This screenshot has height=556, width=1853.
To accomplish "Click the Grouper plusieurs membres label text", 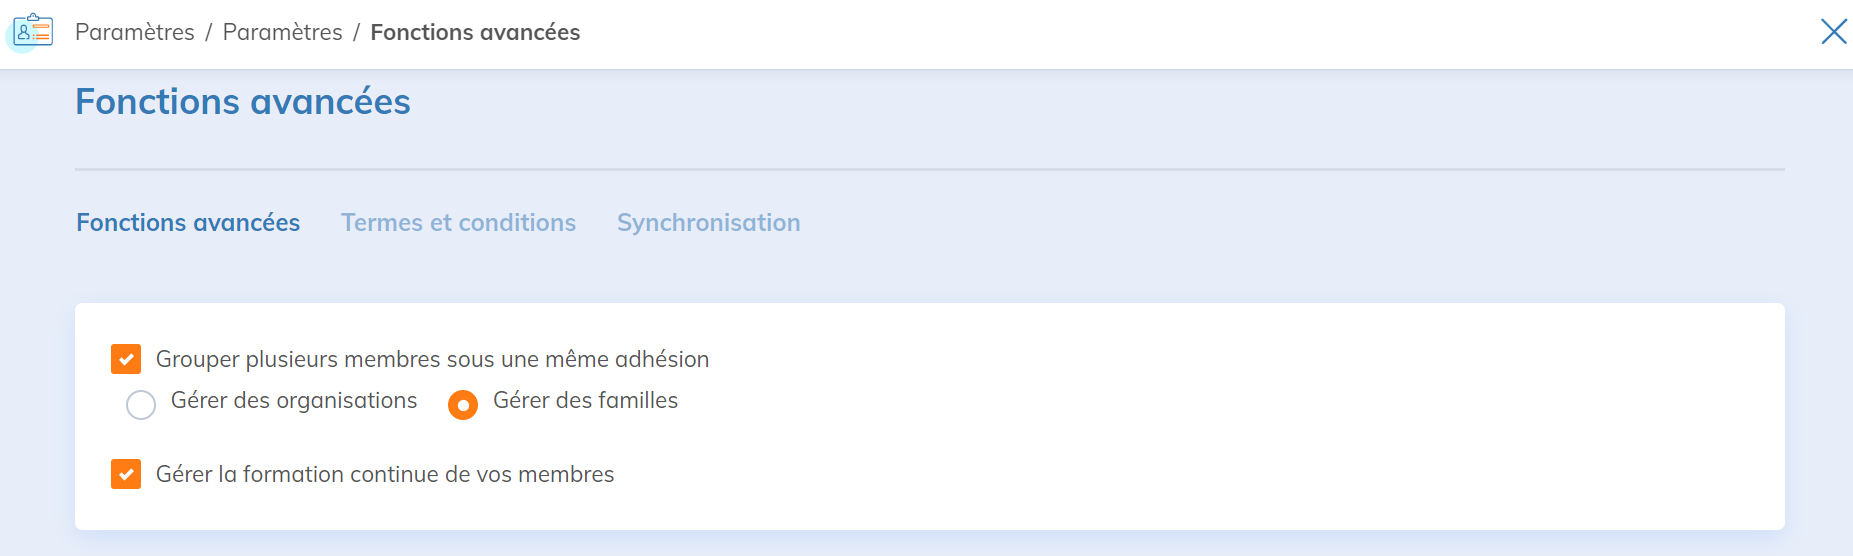I will 432,359.
